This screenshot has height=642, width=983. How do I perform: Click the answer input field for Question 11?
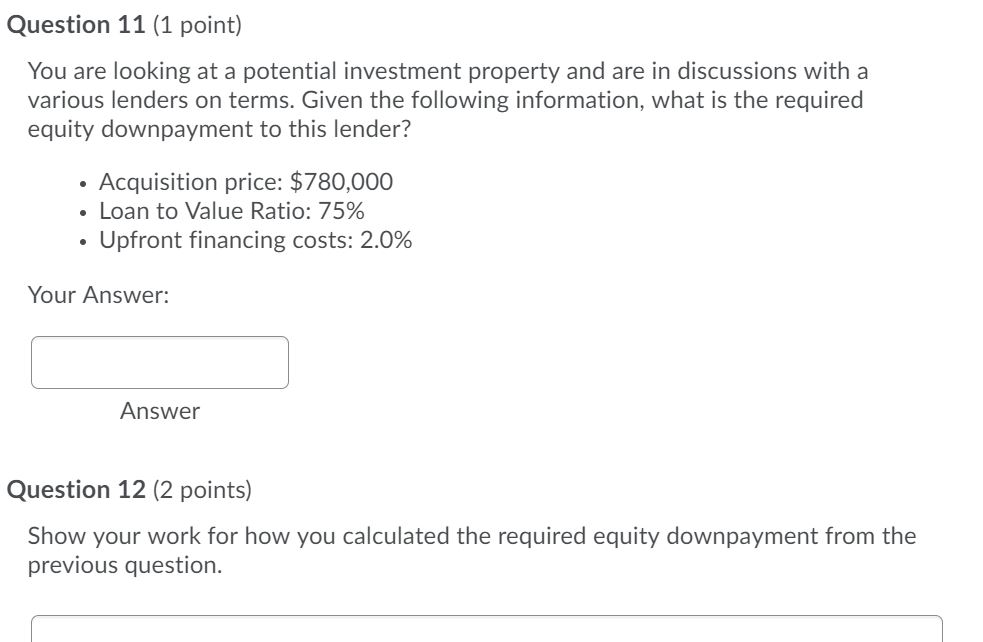(x=160, y=362)
